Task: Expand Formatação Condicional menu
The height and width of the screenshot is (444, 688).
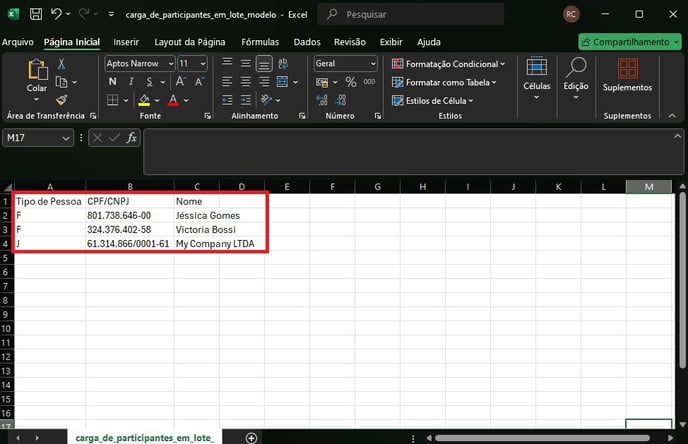Action: (448, 64)
